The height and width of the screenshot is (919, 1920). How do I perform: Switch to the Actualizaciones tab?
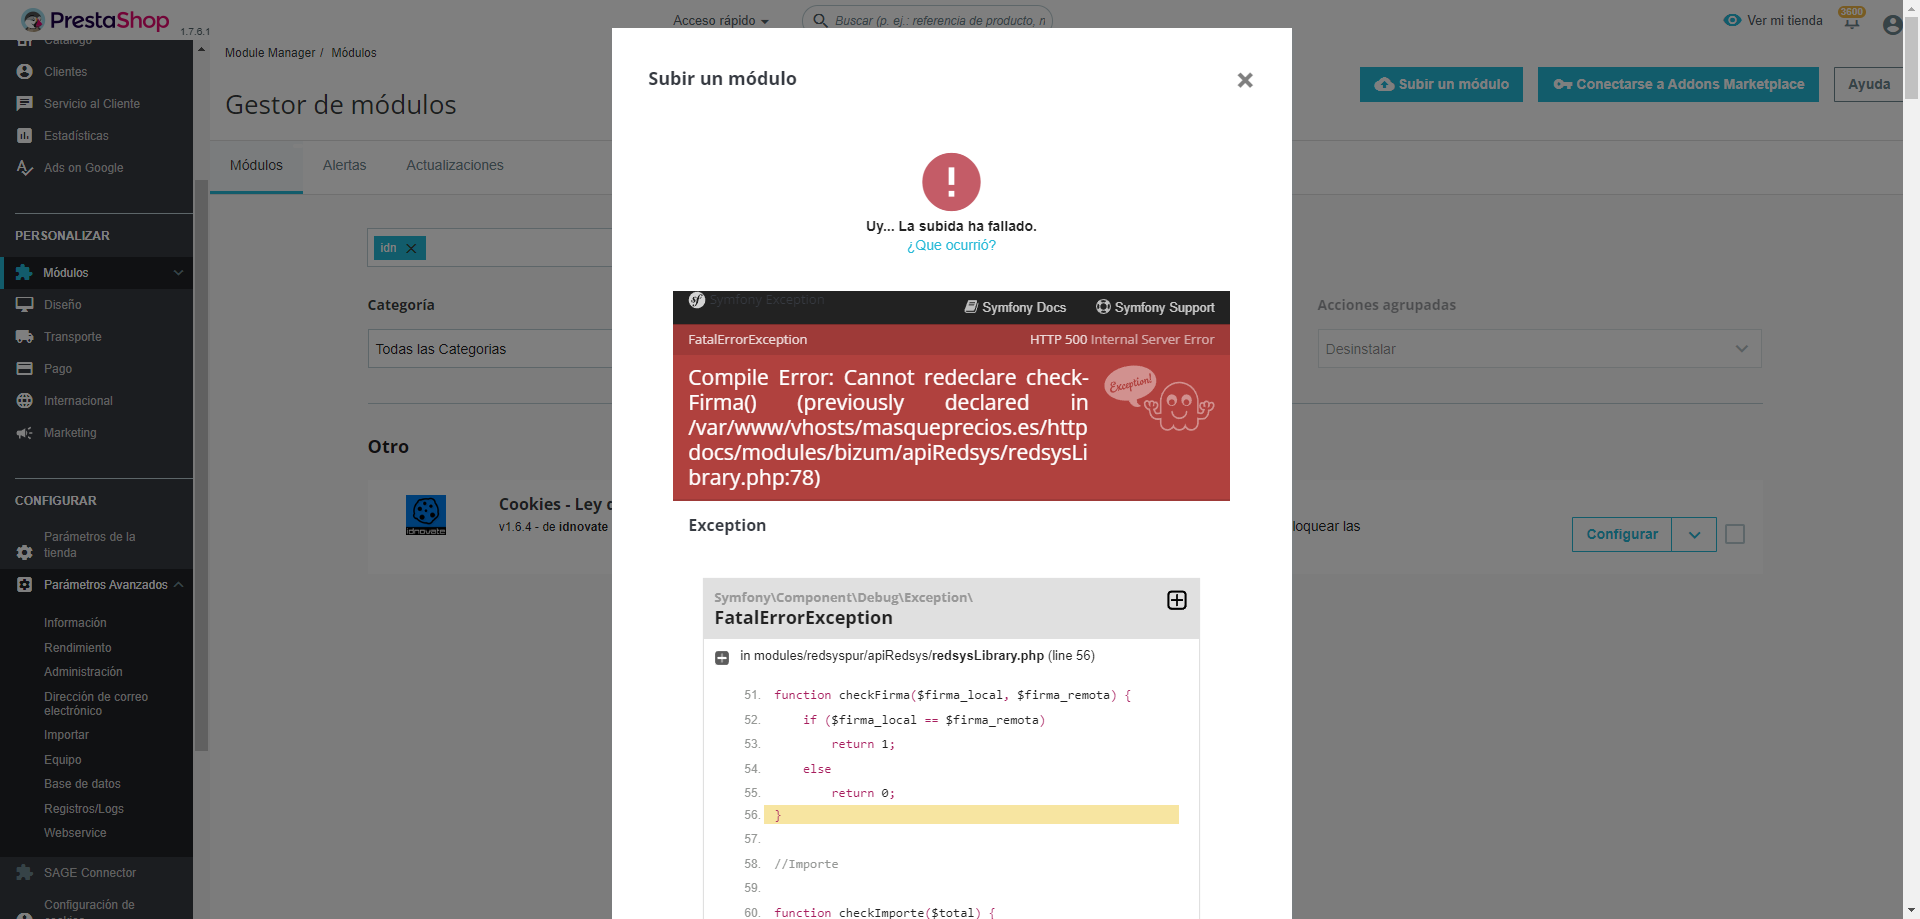tap(454, 165)
